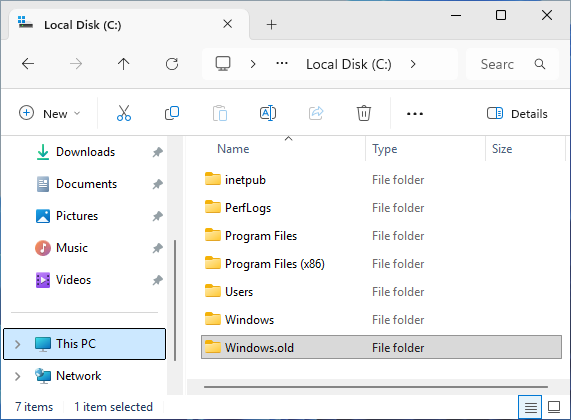Switch to large thumbnails view layout
This screenshot has width=571, height=420.
(554, 407)
